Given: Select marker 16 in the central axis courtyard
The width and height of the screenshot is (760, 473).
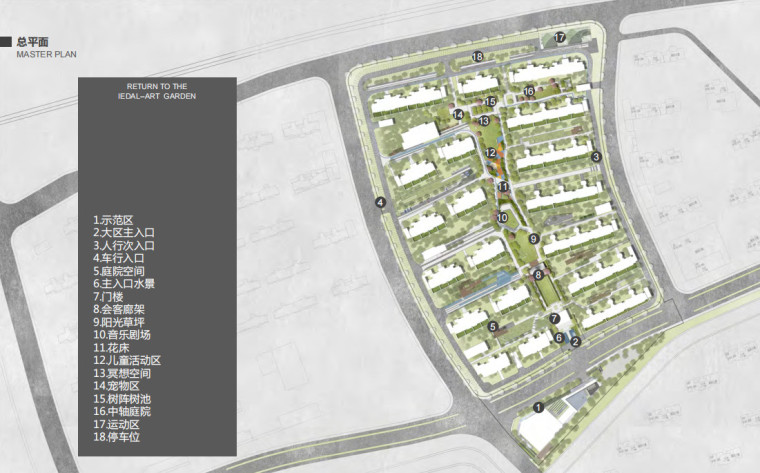Looking at the screenshot, I should click(529, 92).
